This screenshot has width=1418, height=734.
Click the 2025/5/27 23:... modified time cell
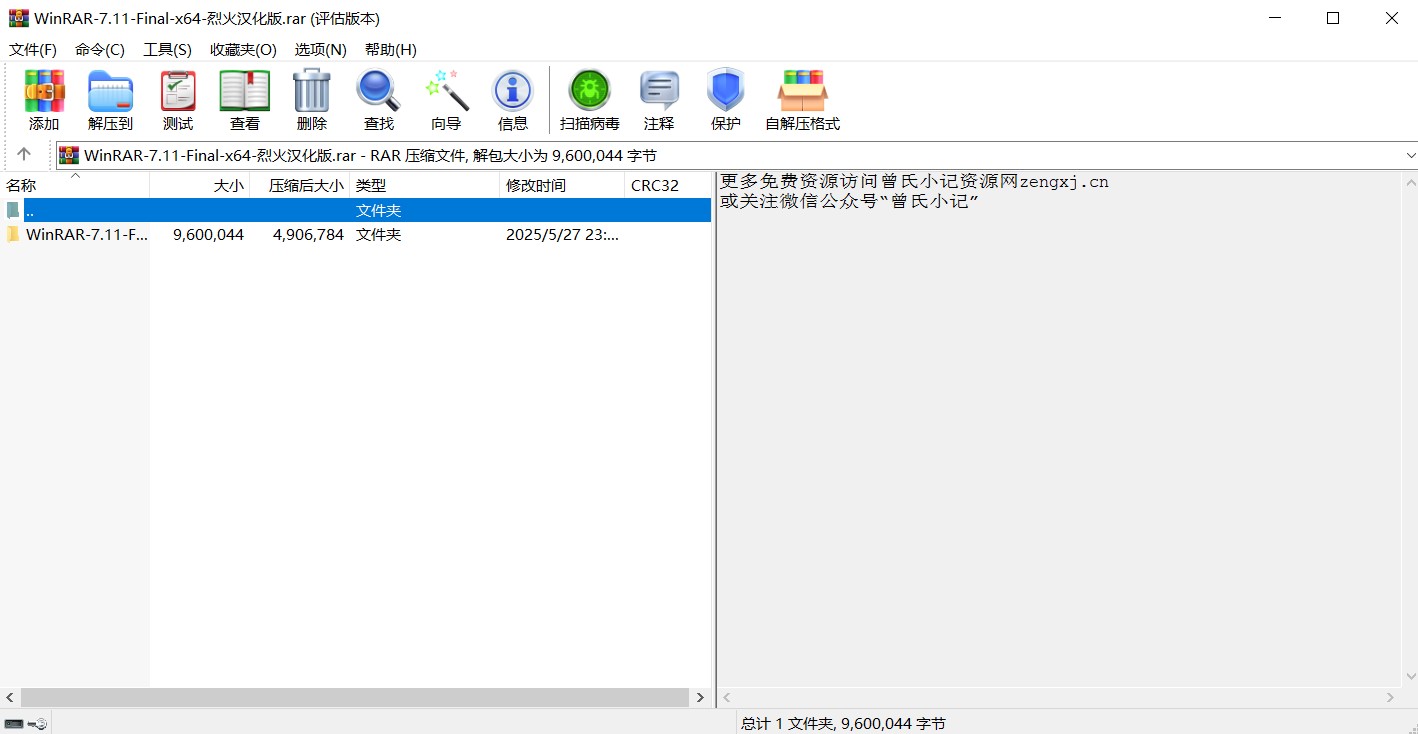point(562,234)
